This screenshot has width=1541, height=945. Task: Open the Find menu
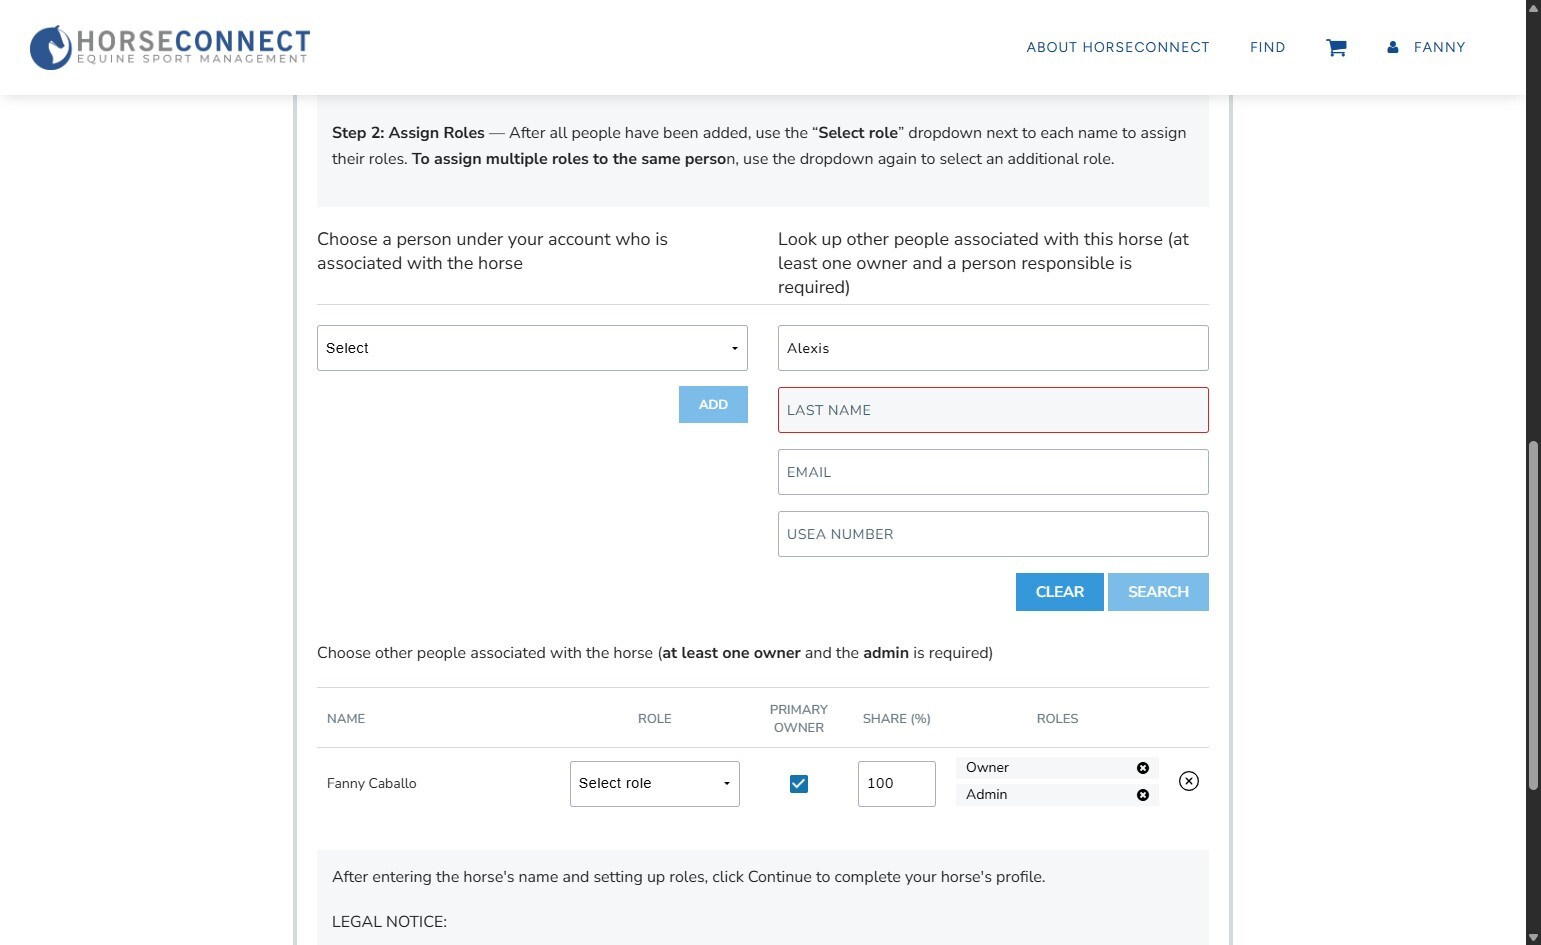(1267, 47)
